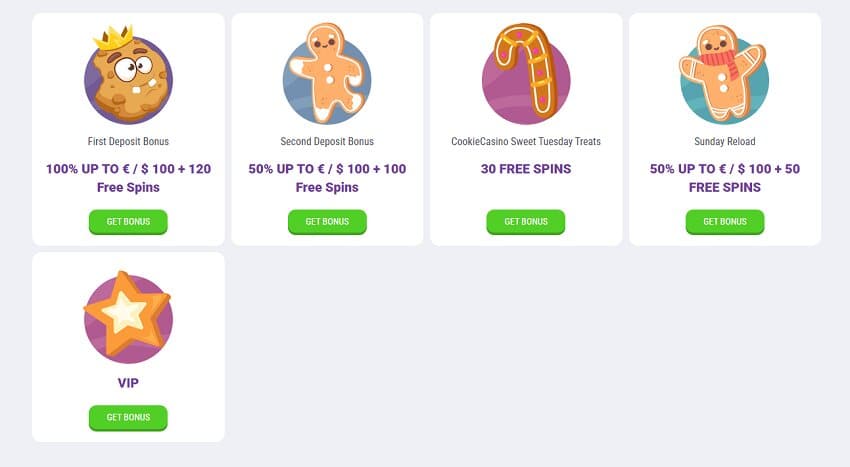Open the Second Deposit Bonus title
The image size is (850, 467).
(327, 142)
